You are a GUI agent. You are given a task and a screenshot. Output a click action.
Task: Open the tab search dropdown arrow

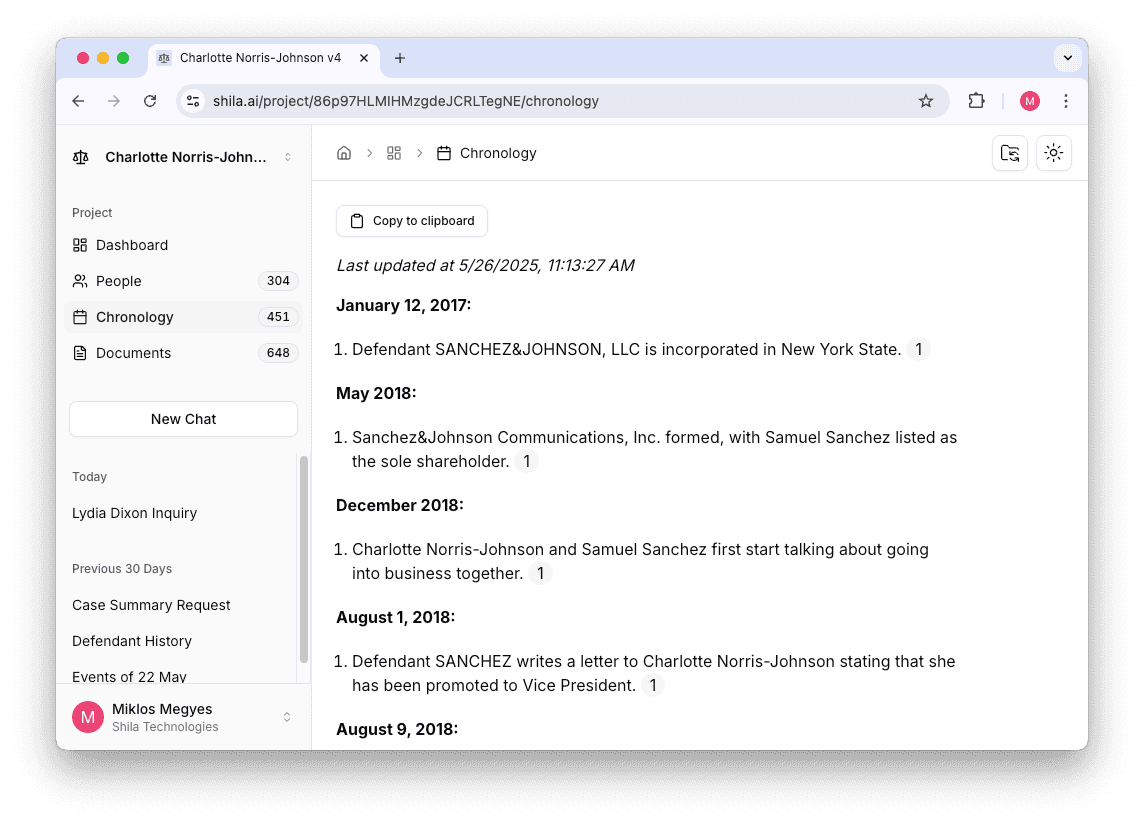pos(1067,58)
